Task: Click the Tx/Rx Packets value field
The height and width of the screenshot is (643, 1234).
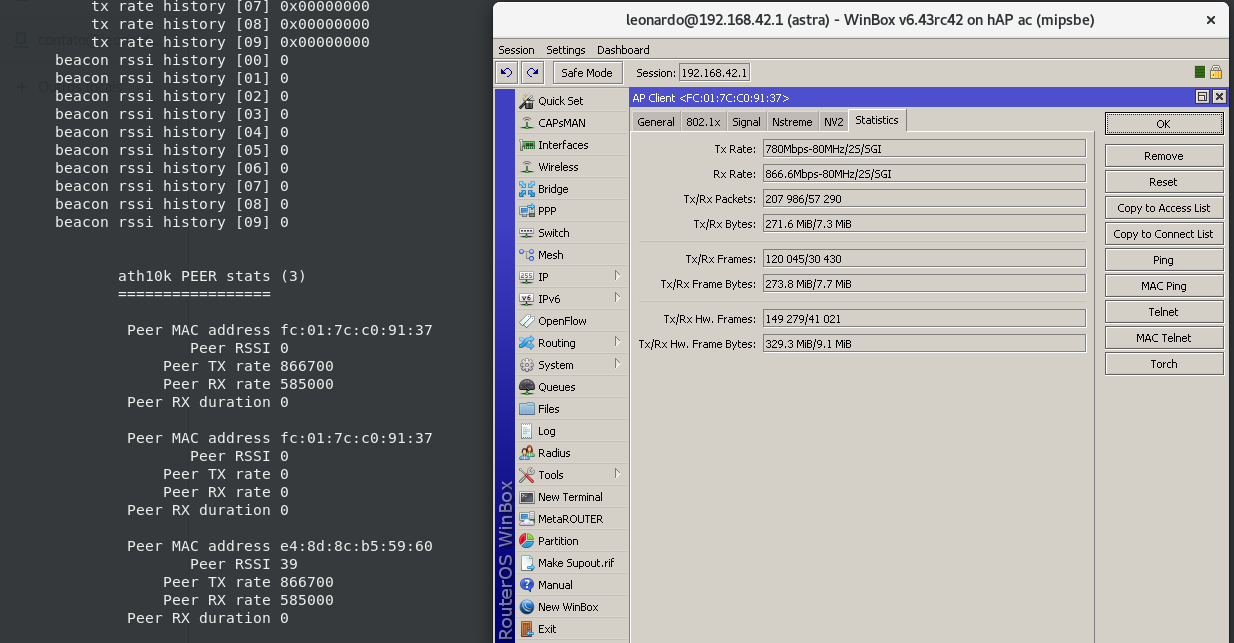Action: [924, 198]
